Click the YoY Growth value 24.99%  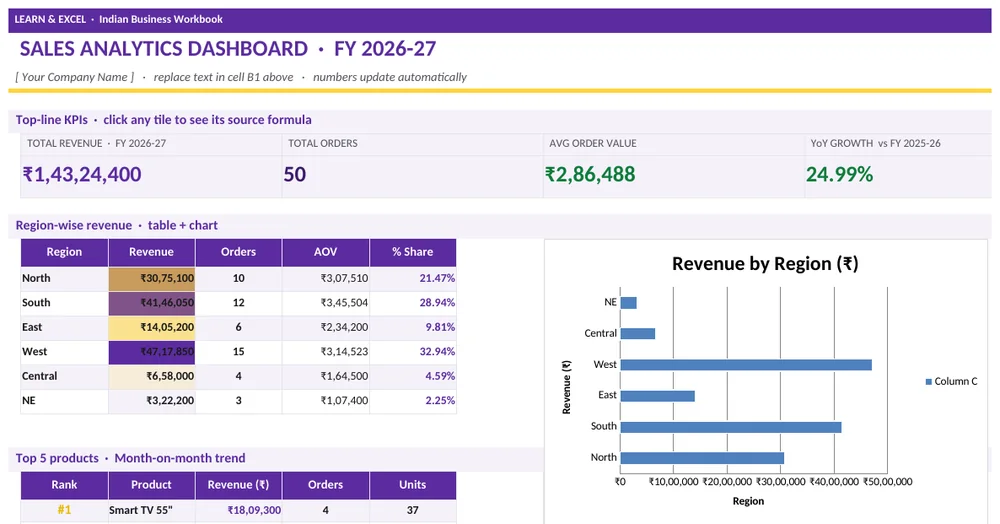[x=839, y=174]
